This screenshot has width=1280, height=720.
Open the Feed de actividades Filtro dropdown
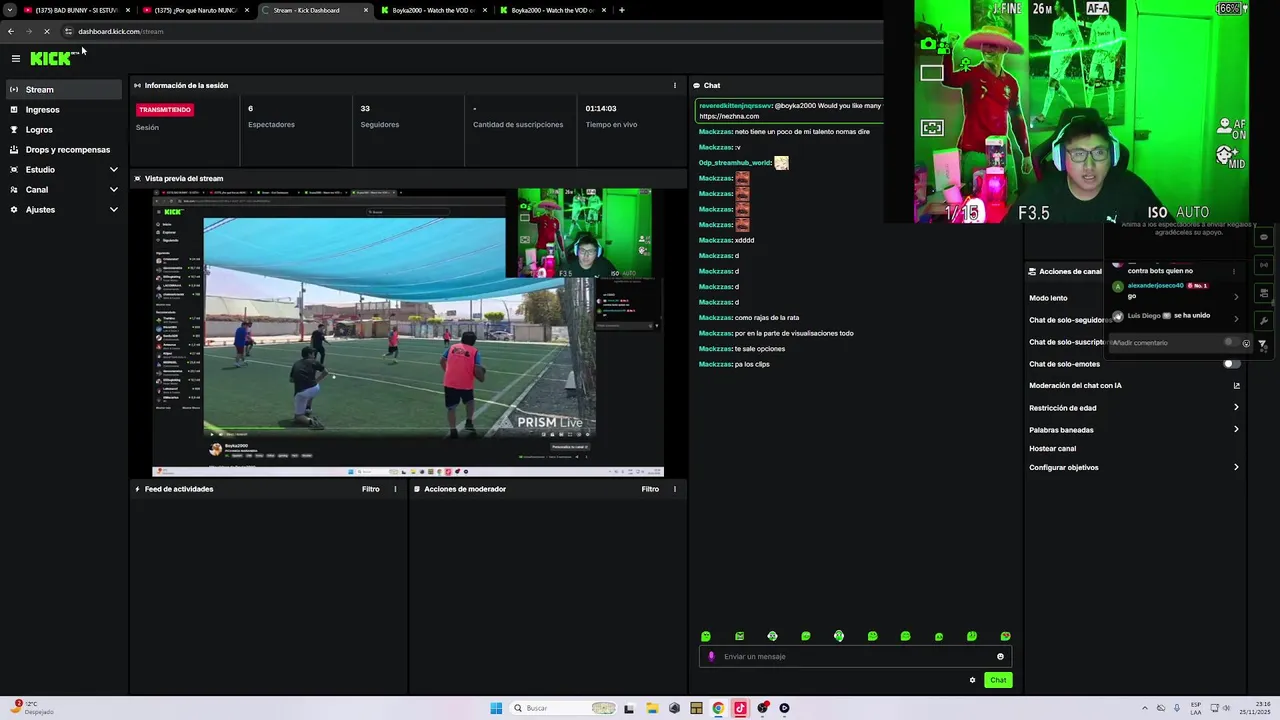point(371,489)
